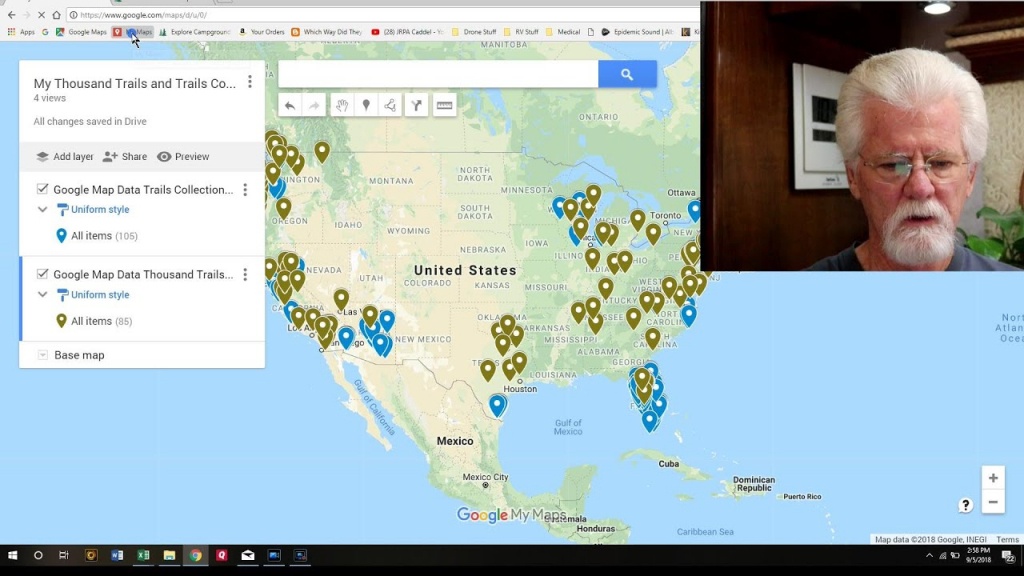1024x576 pixels.
Task: Click the map help question mark
Action: click(x=965, y=505)
